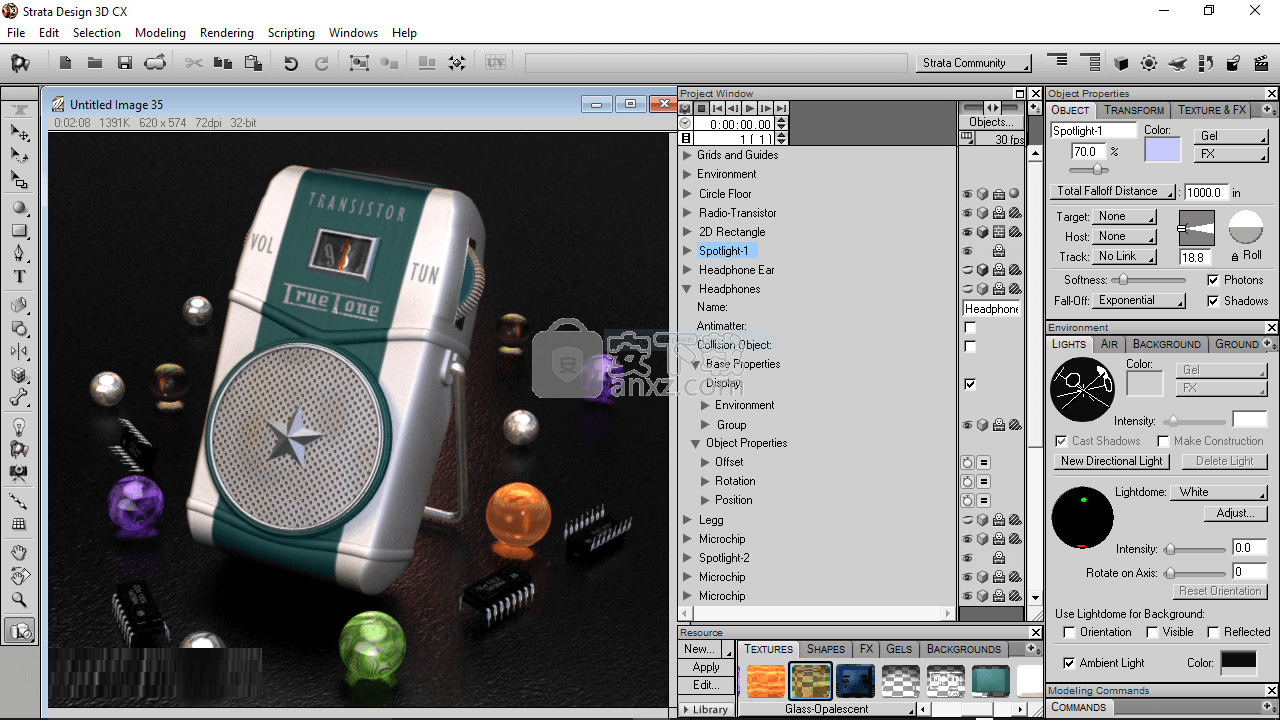Click the Objects... button in Project Window
This screenshot has height=720, width=1280.
991,122
